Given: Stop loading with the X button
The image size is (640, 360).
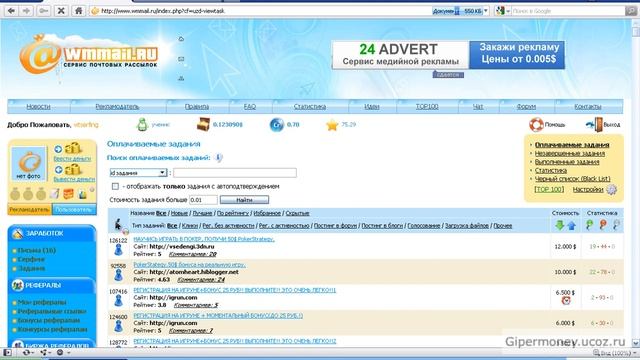Looking at the screenshot, I should 61,11.
